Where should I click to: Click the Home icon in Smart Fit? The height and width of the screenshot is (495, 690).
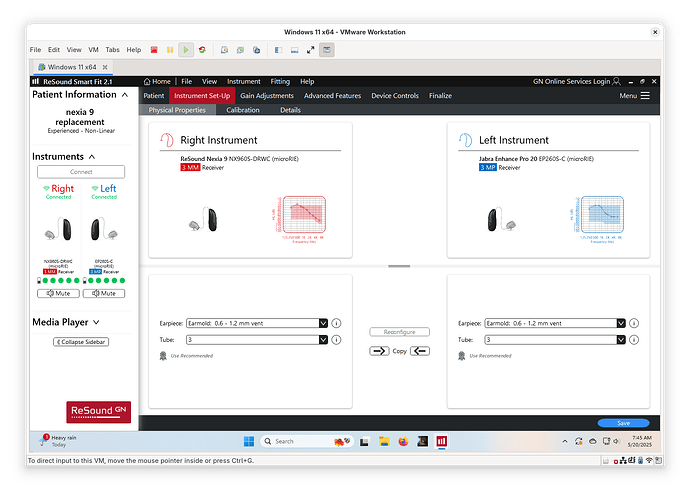point(147,81)
